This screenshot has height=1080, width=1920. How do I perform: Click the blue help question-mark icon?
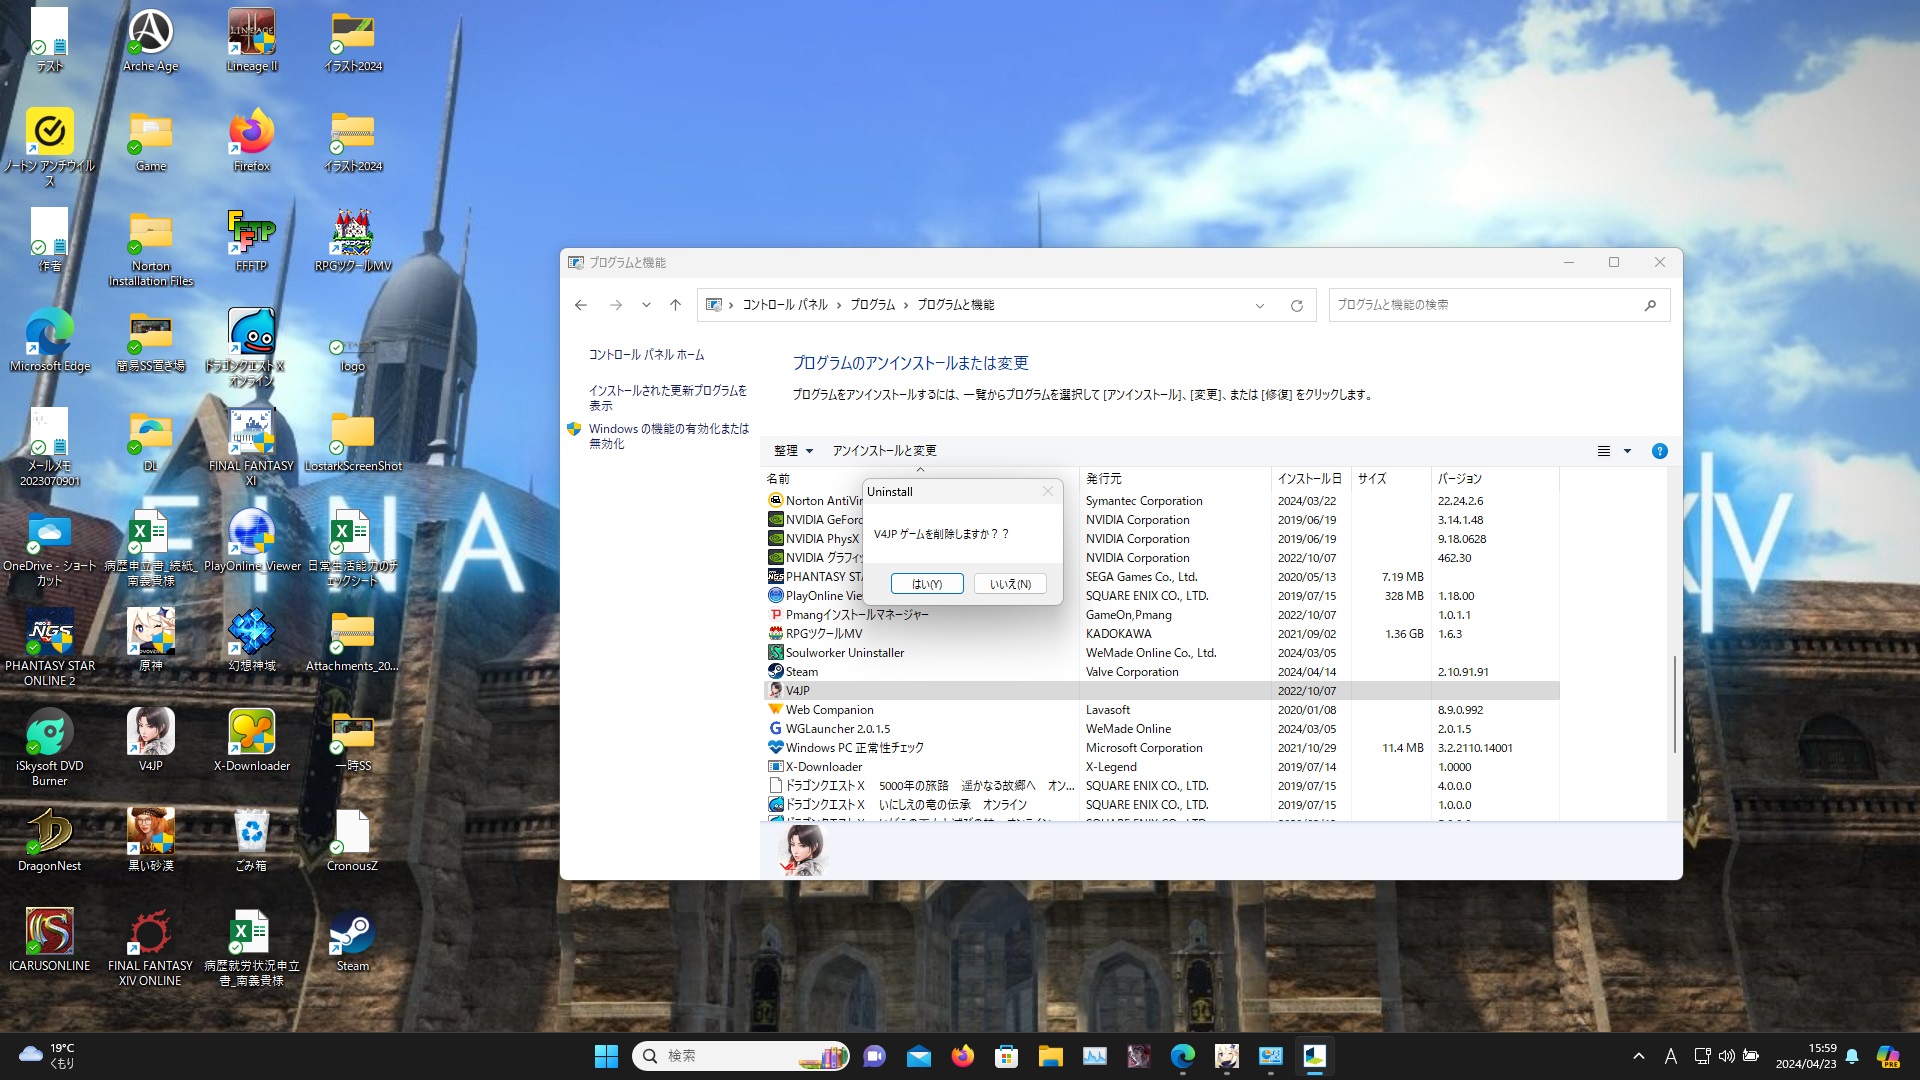[x=1660, y=451]
